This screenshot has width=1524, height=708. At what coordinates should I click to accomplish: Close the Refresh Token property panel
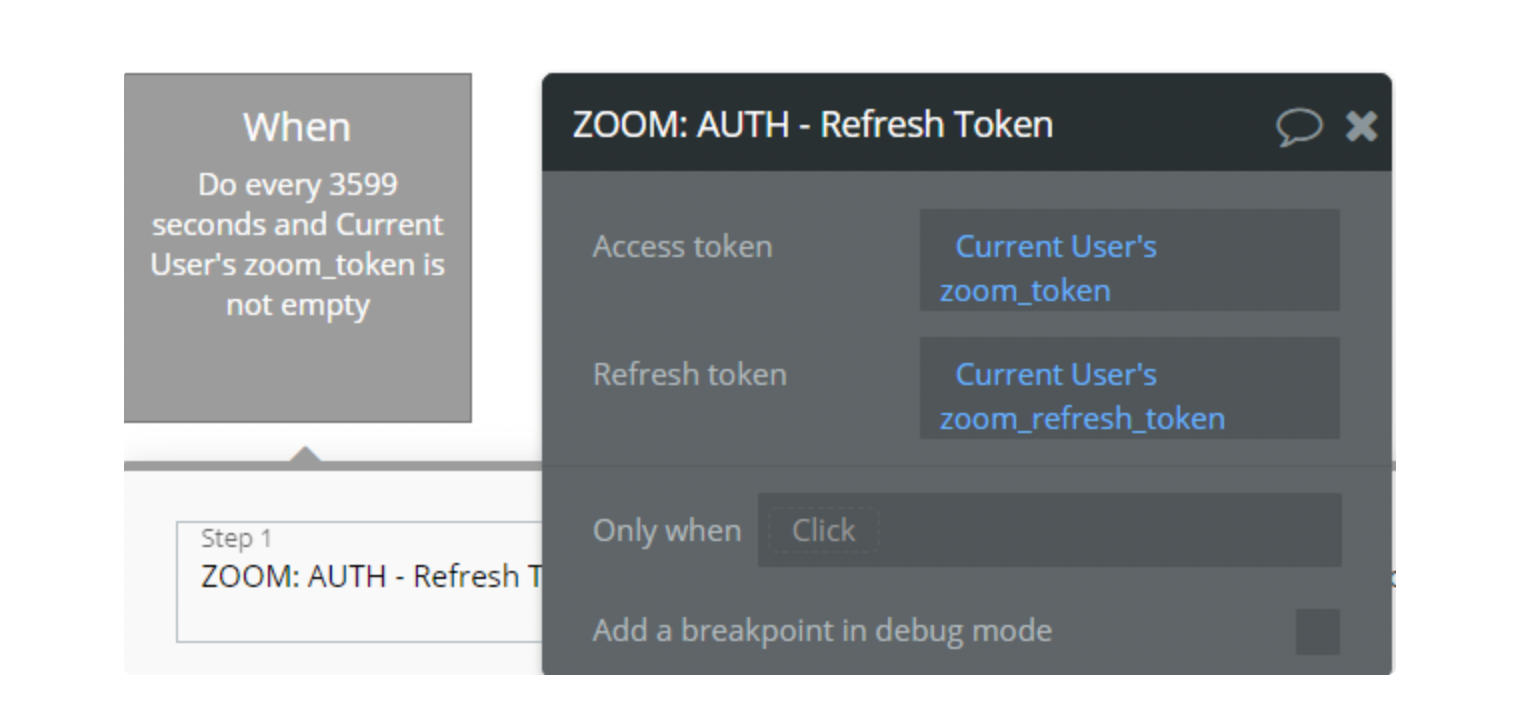pos(1361,126)
